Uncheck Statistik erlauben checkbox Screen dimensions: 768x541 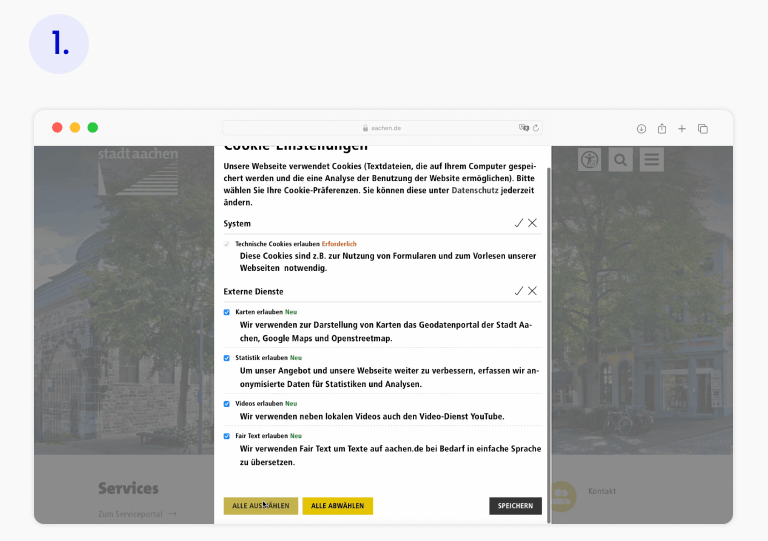tap(227, 358)
